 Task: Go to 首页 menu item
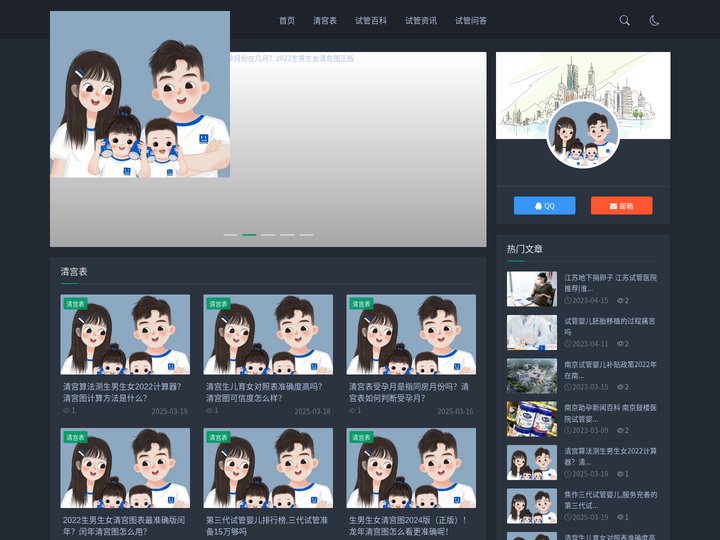click(287, 21)
